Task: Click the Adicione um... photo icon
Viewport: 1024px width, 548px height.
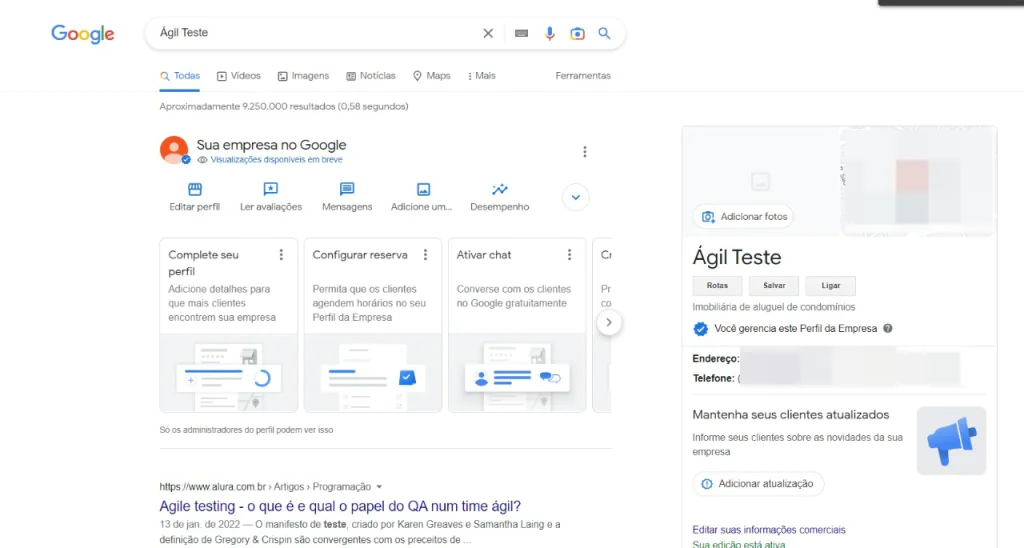Action: pos(423,189)
